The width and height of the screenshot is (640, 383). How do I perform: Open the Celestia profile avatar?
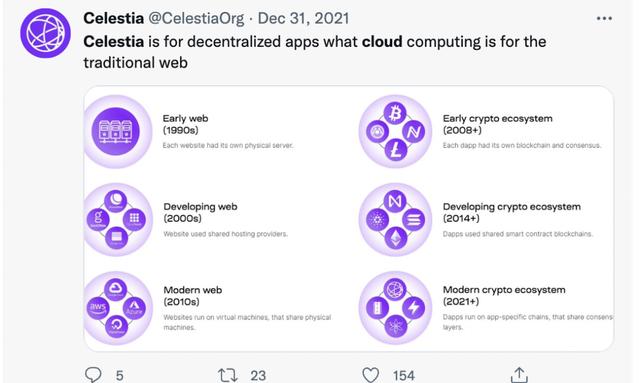point(45,33)
